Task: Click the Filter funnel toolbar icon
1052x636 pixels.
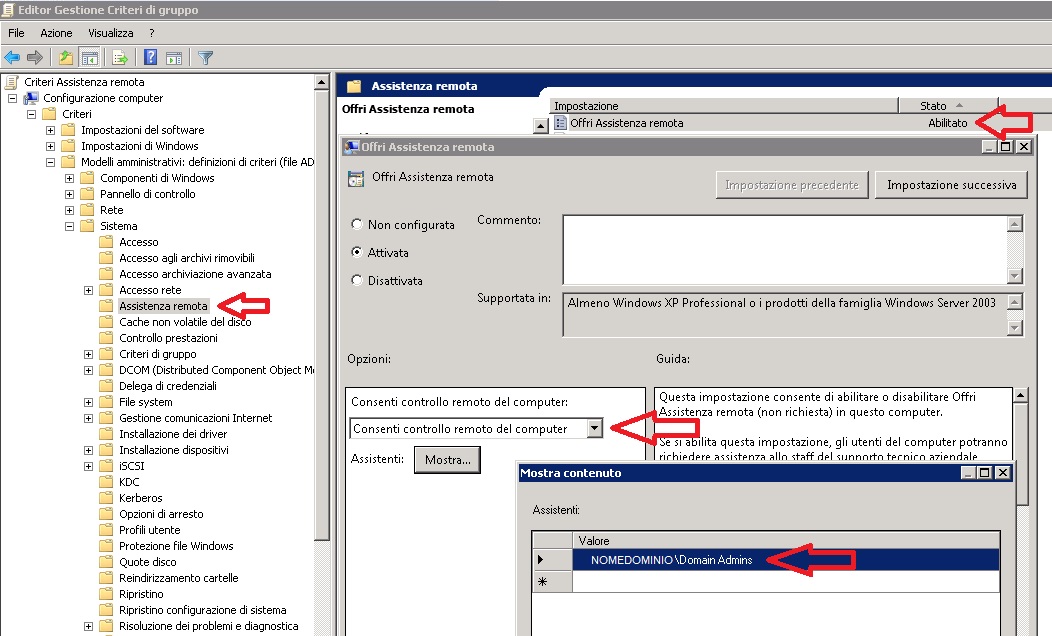Action: tap(205, 57)
